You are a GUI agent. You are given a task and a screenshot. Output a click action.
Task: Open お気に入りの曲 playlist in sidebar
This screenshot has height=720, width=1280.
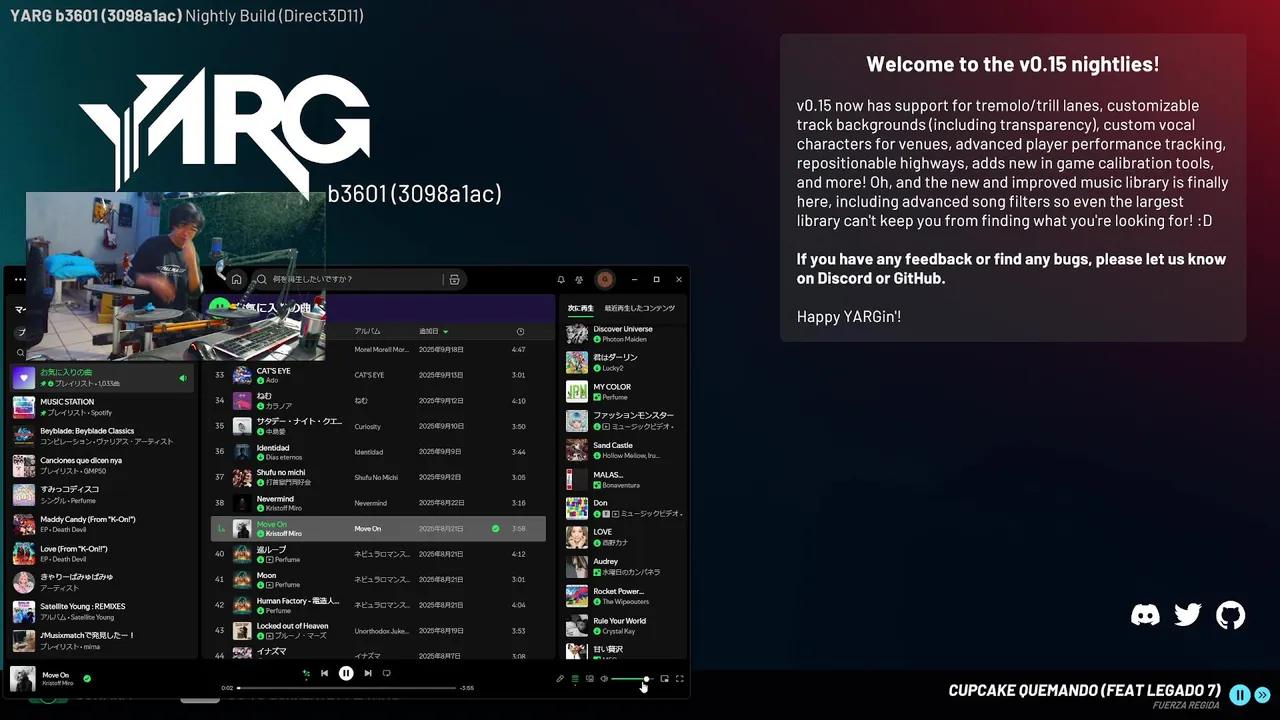click(103, 378)
